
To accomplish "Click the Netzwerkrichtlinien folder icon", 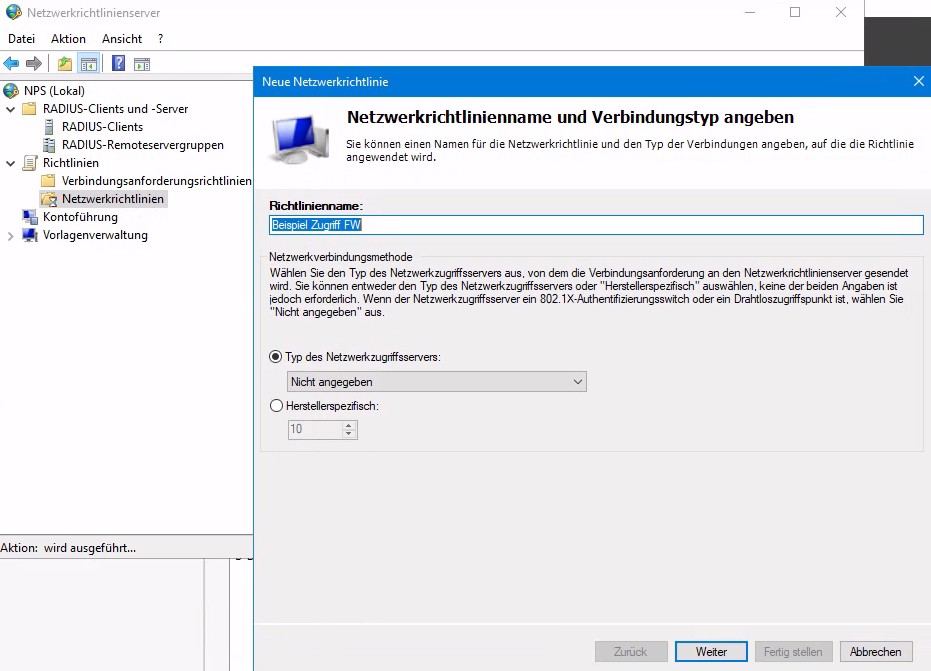I will pyautogui.click(x=49, y=199).
